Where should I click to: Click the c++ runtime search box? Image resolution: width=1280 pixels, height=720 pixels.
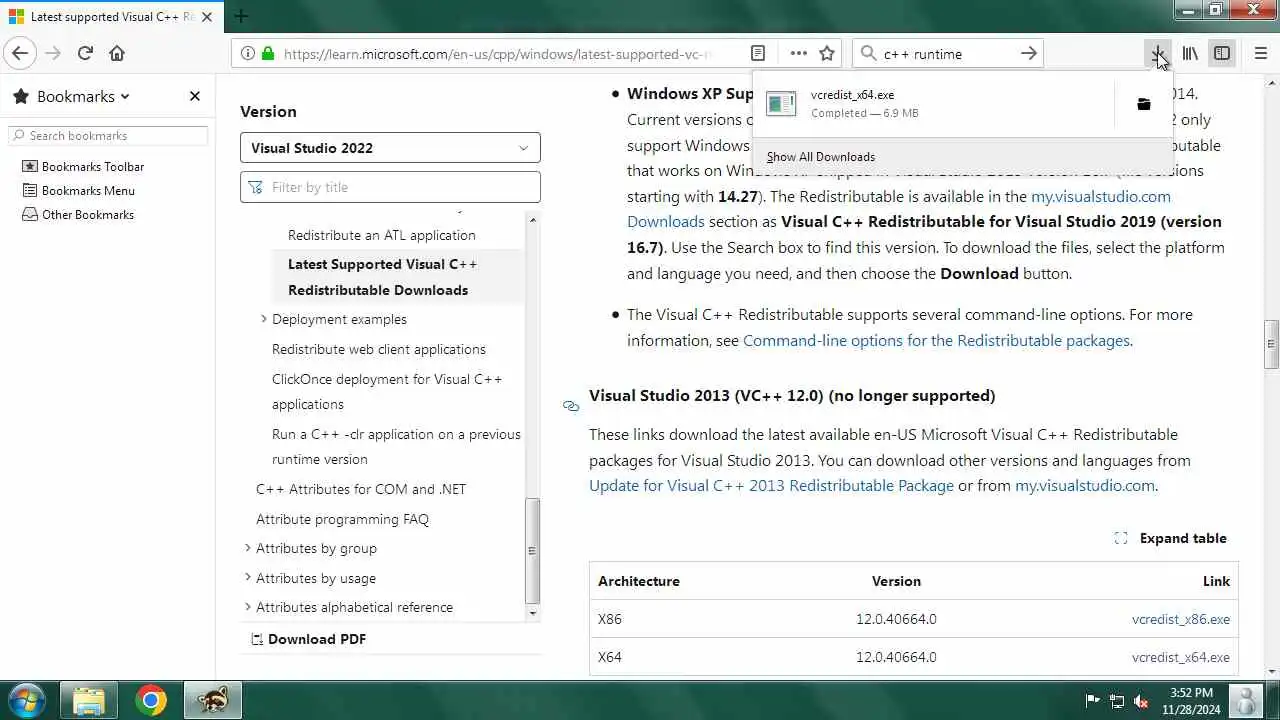tap(946, 53)
